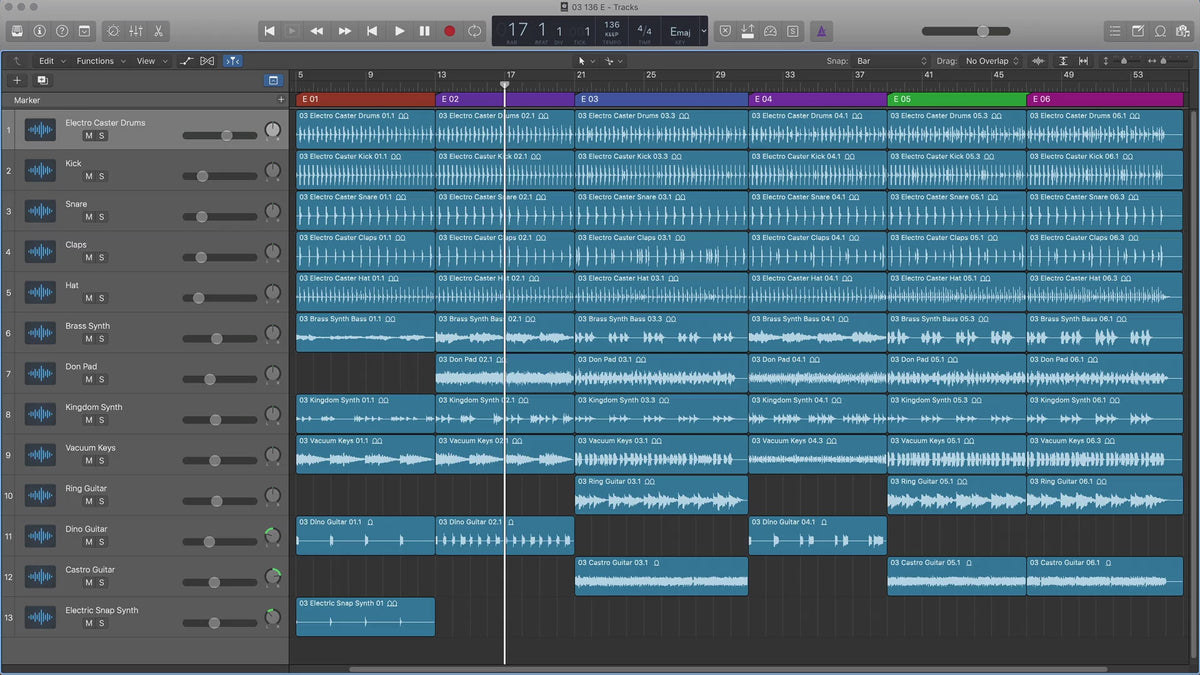Expand the LCD display mode chevron
This screenshot has height=675, width=1200.
coord(703,31)
